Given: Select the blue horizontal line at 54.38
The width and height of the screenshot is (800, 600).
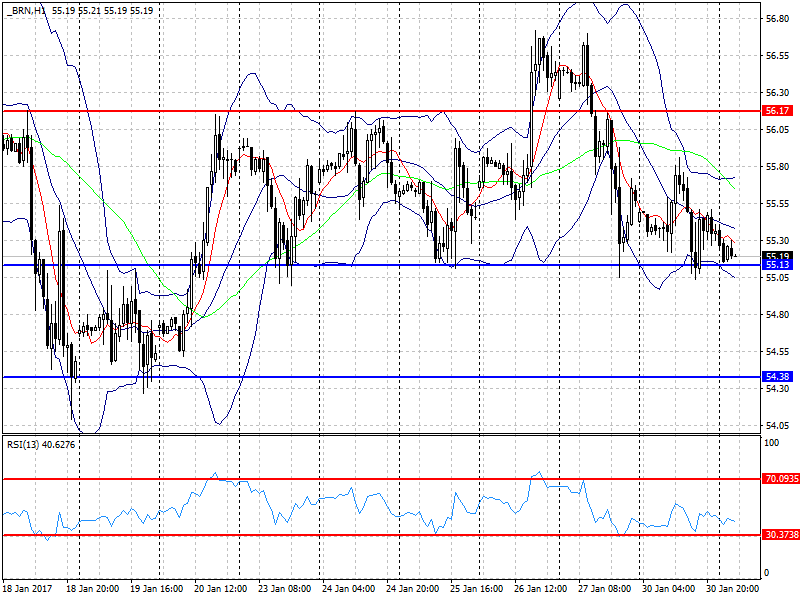Looking at the screenshot, I should click(382, 377).
